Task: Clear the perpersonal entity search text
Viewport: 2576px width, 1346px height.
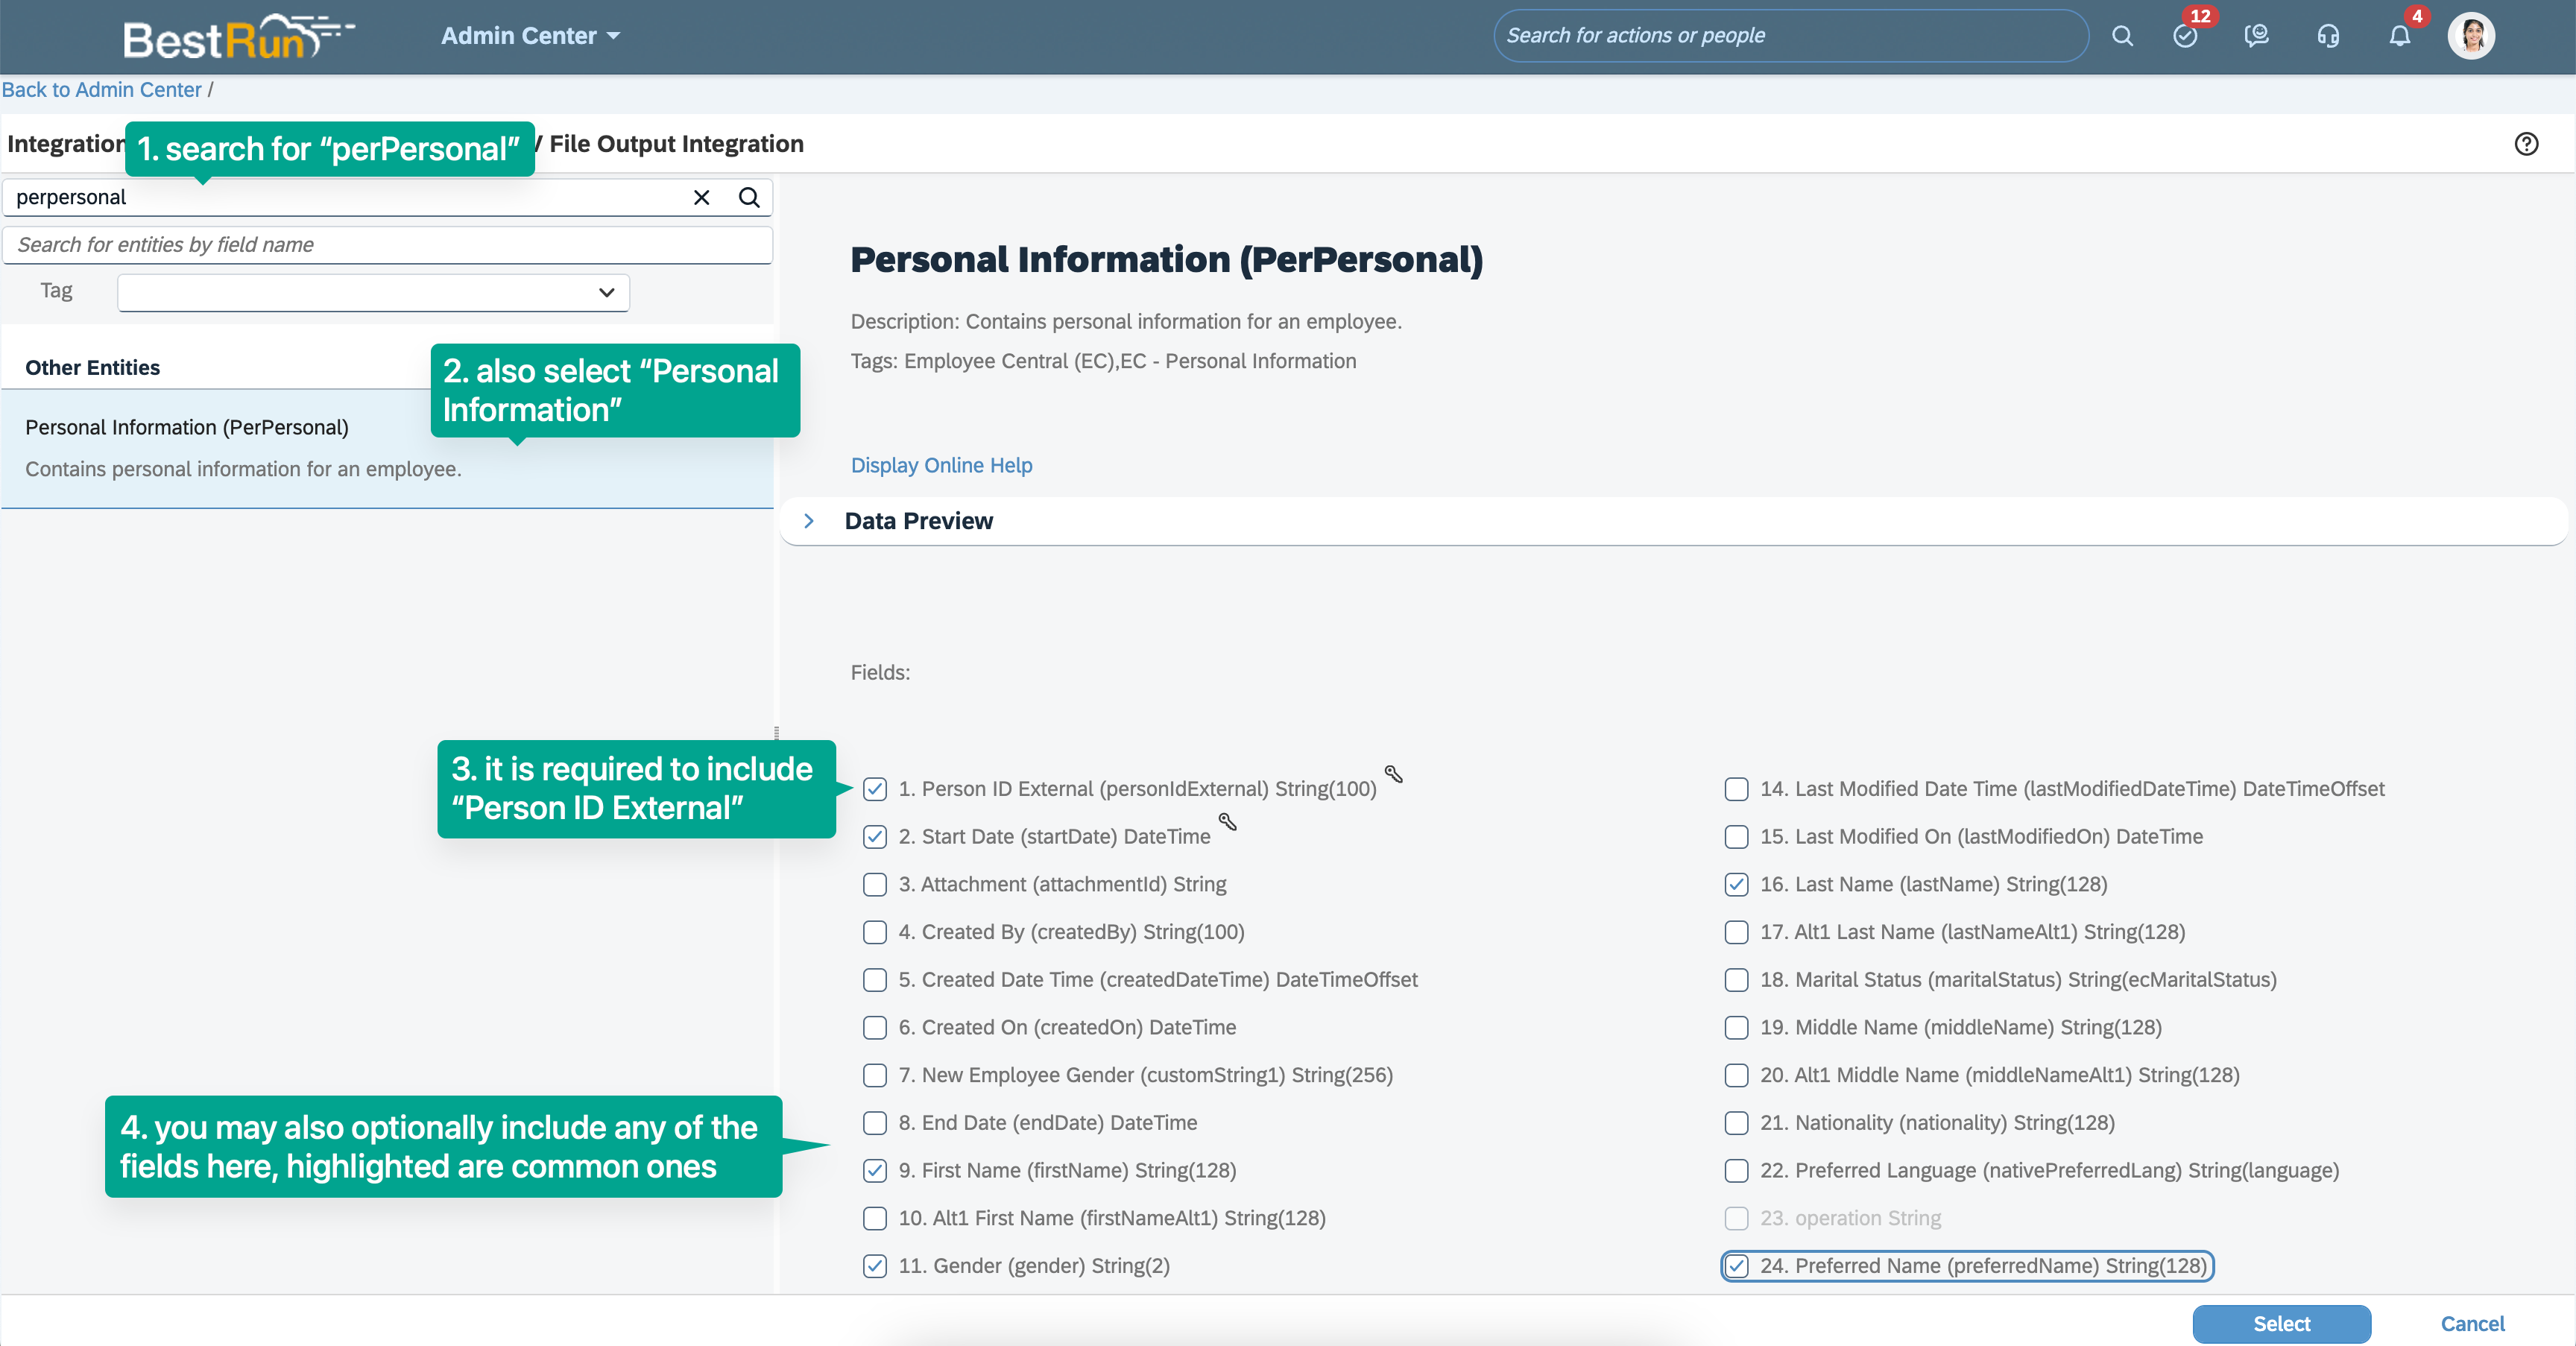Action: 702,197
